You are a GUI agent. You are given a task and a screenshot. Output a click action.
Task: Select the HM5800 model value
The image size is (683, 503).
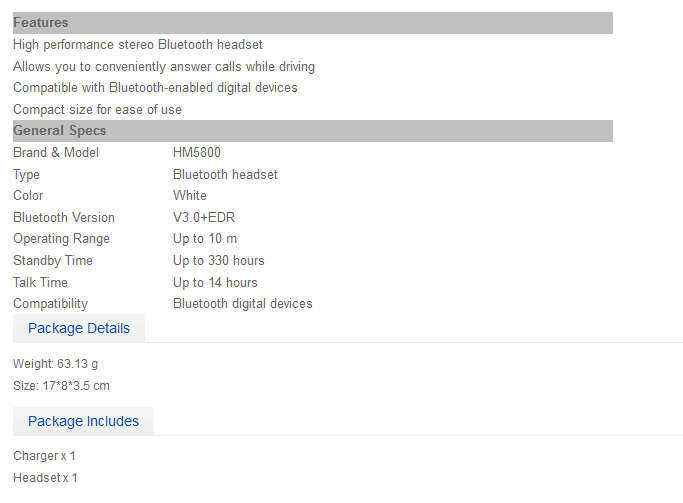[197, 152]
